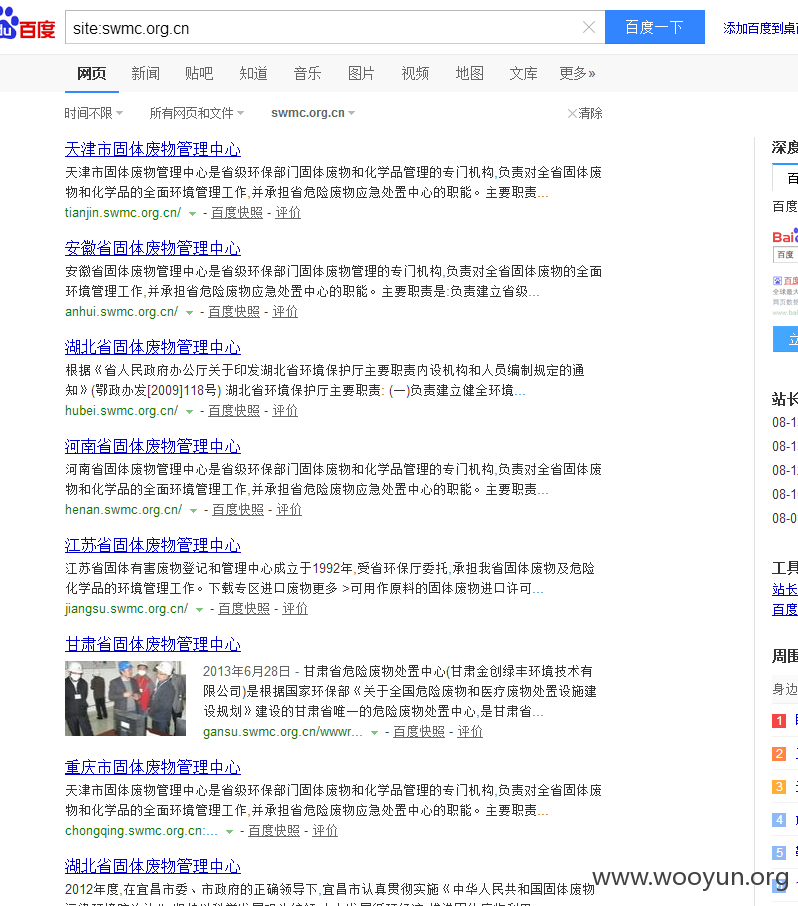Open 百度快照 for chongqing.swmc.org.cn
798x906 pixels.
(274, 830)
